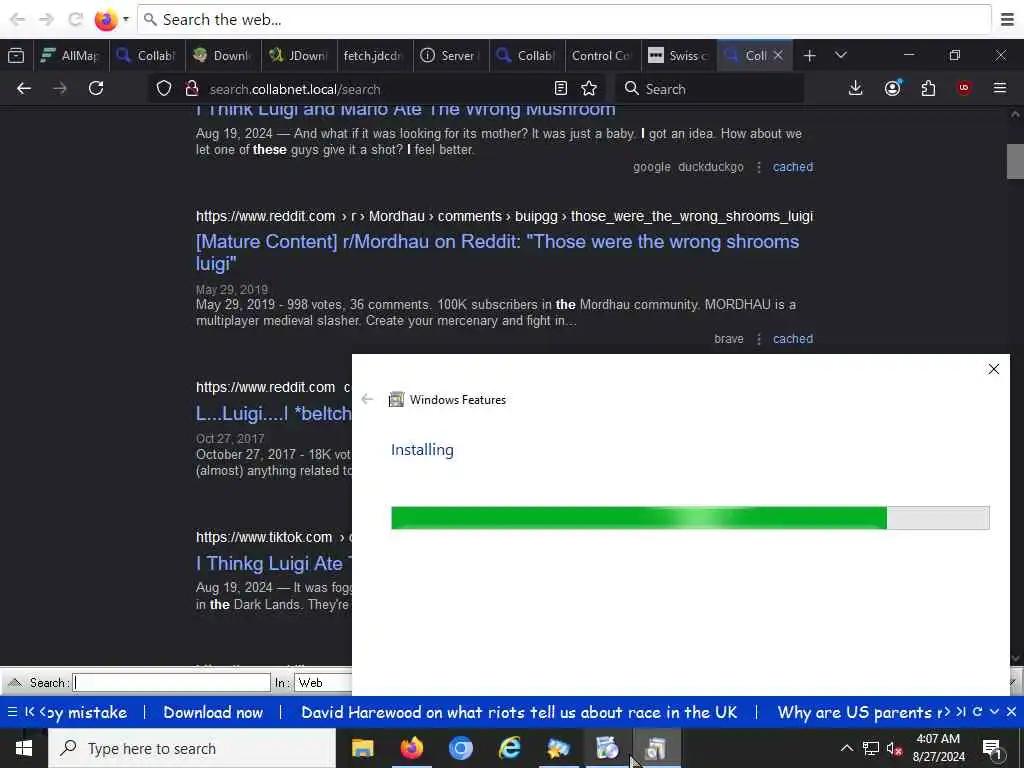Click the search.collabnet.local address bar
Screen dimensions: 1024x768
click(x=376, y=89)
